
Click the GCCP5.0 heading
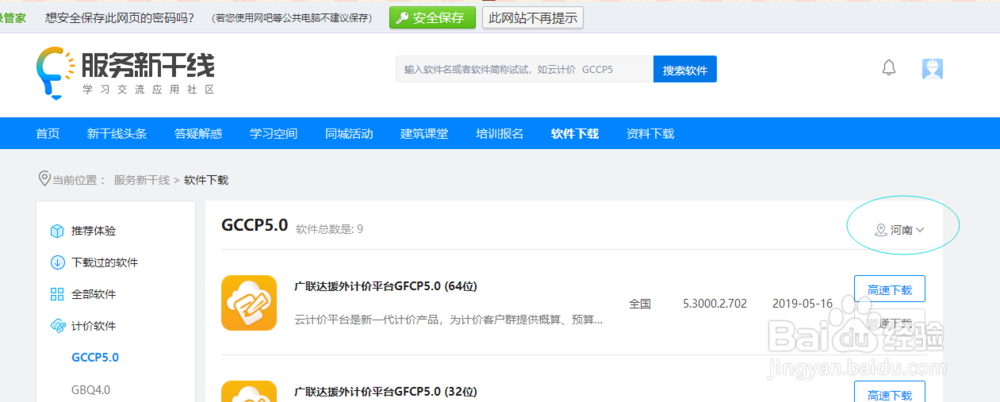coord(254,225)
